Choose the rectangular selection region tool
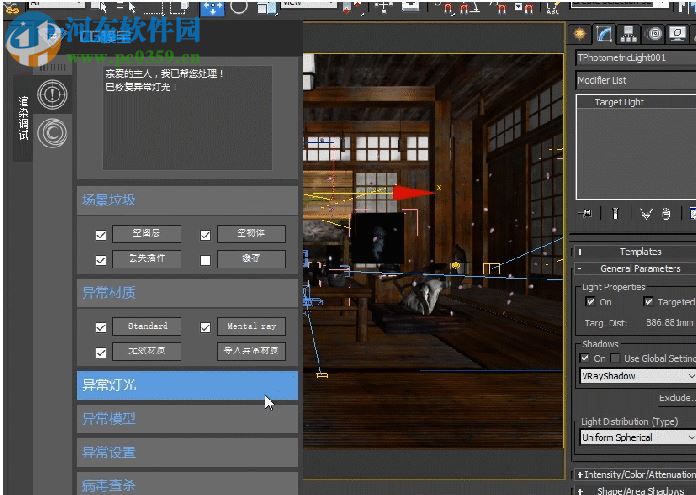Image resolution: width=696 pixels, height=495 pixels. pos(154,7)
